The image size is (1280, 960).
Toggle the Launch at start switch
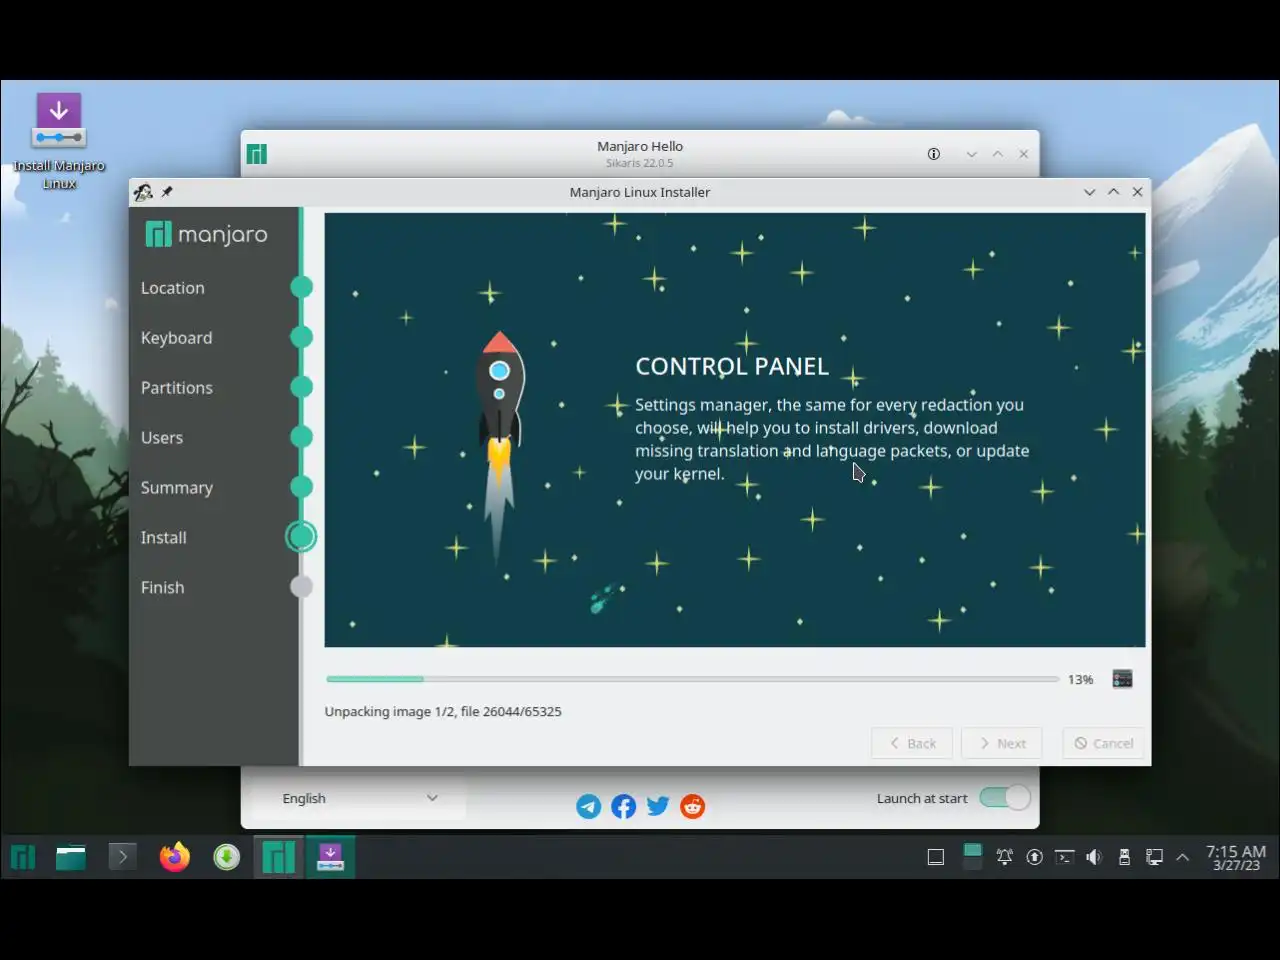click(1004, 798)
